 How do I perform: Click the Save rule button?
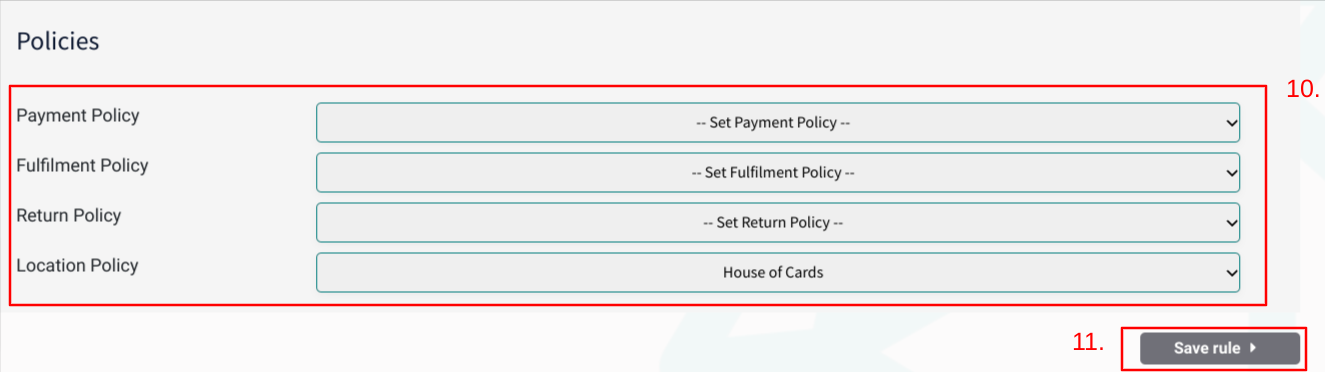1220,348
